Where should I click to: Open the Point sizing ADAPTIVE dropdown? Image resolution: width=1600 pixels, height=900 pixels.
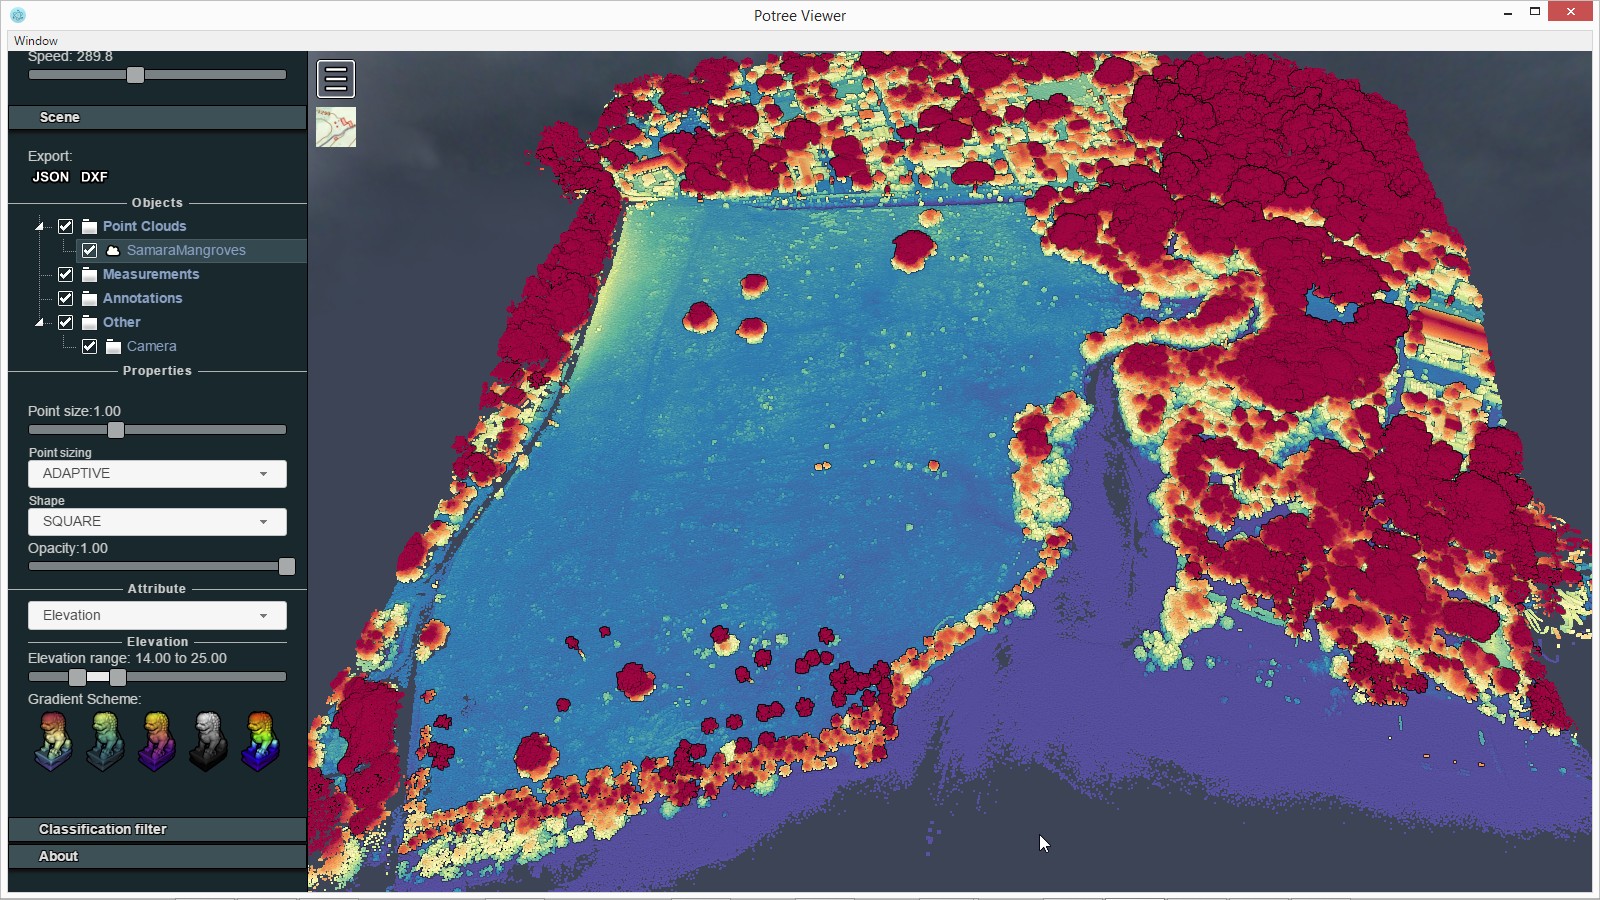[x=157, y=474]
